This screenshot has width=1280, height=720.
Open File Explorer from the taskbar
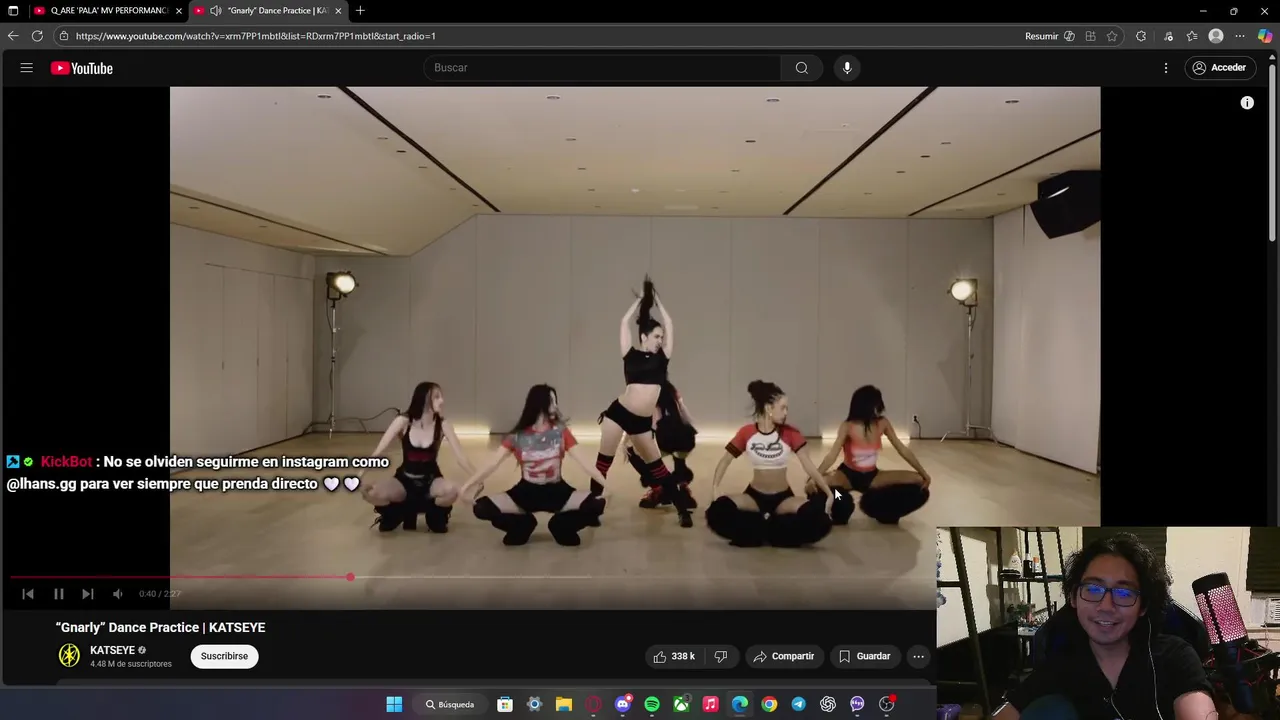coord(564,704)
